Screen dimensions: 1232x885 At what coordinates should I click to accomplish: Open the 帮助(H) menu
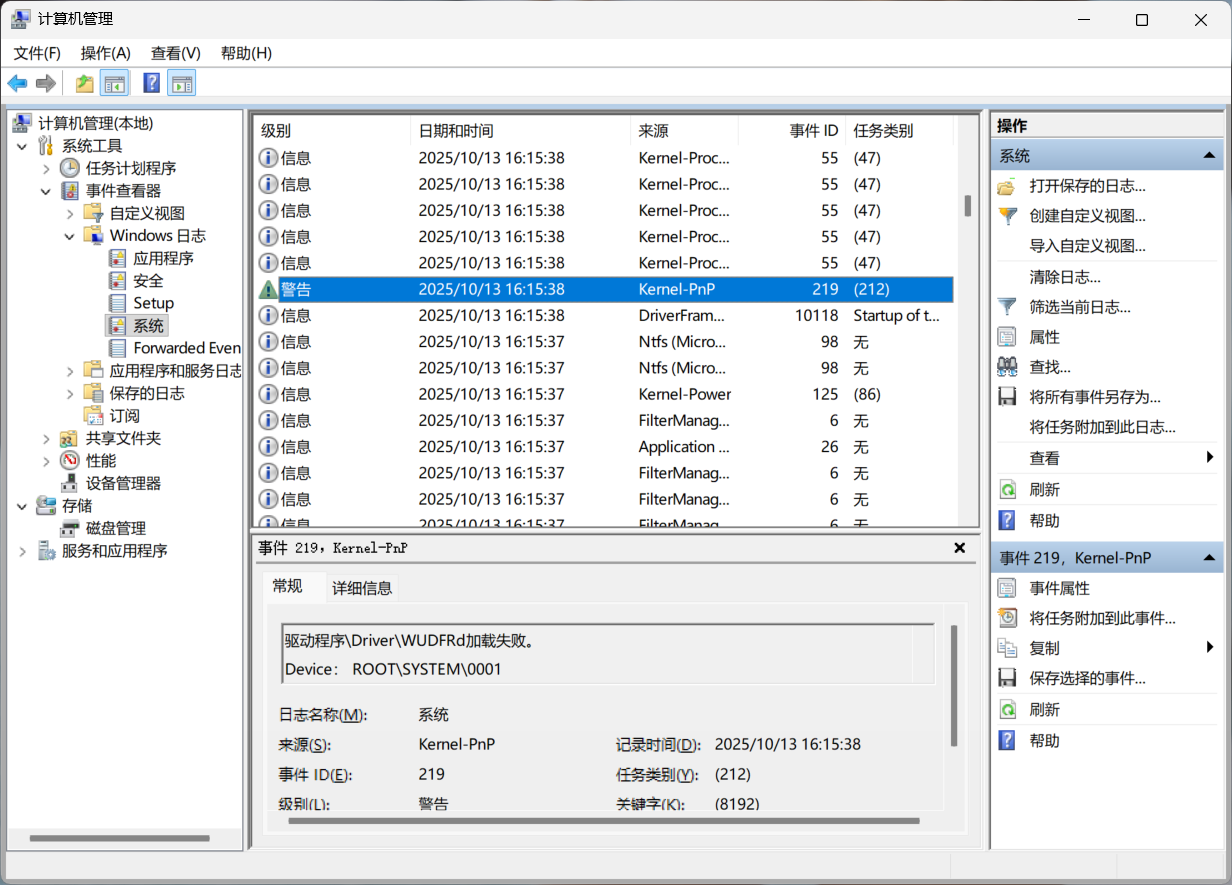tap(246, 53)
